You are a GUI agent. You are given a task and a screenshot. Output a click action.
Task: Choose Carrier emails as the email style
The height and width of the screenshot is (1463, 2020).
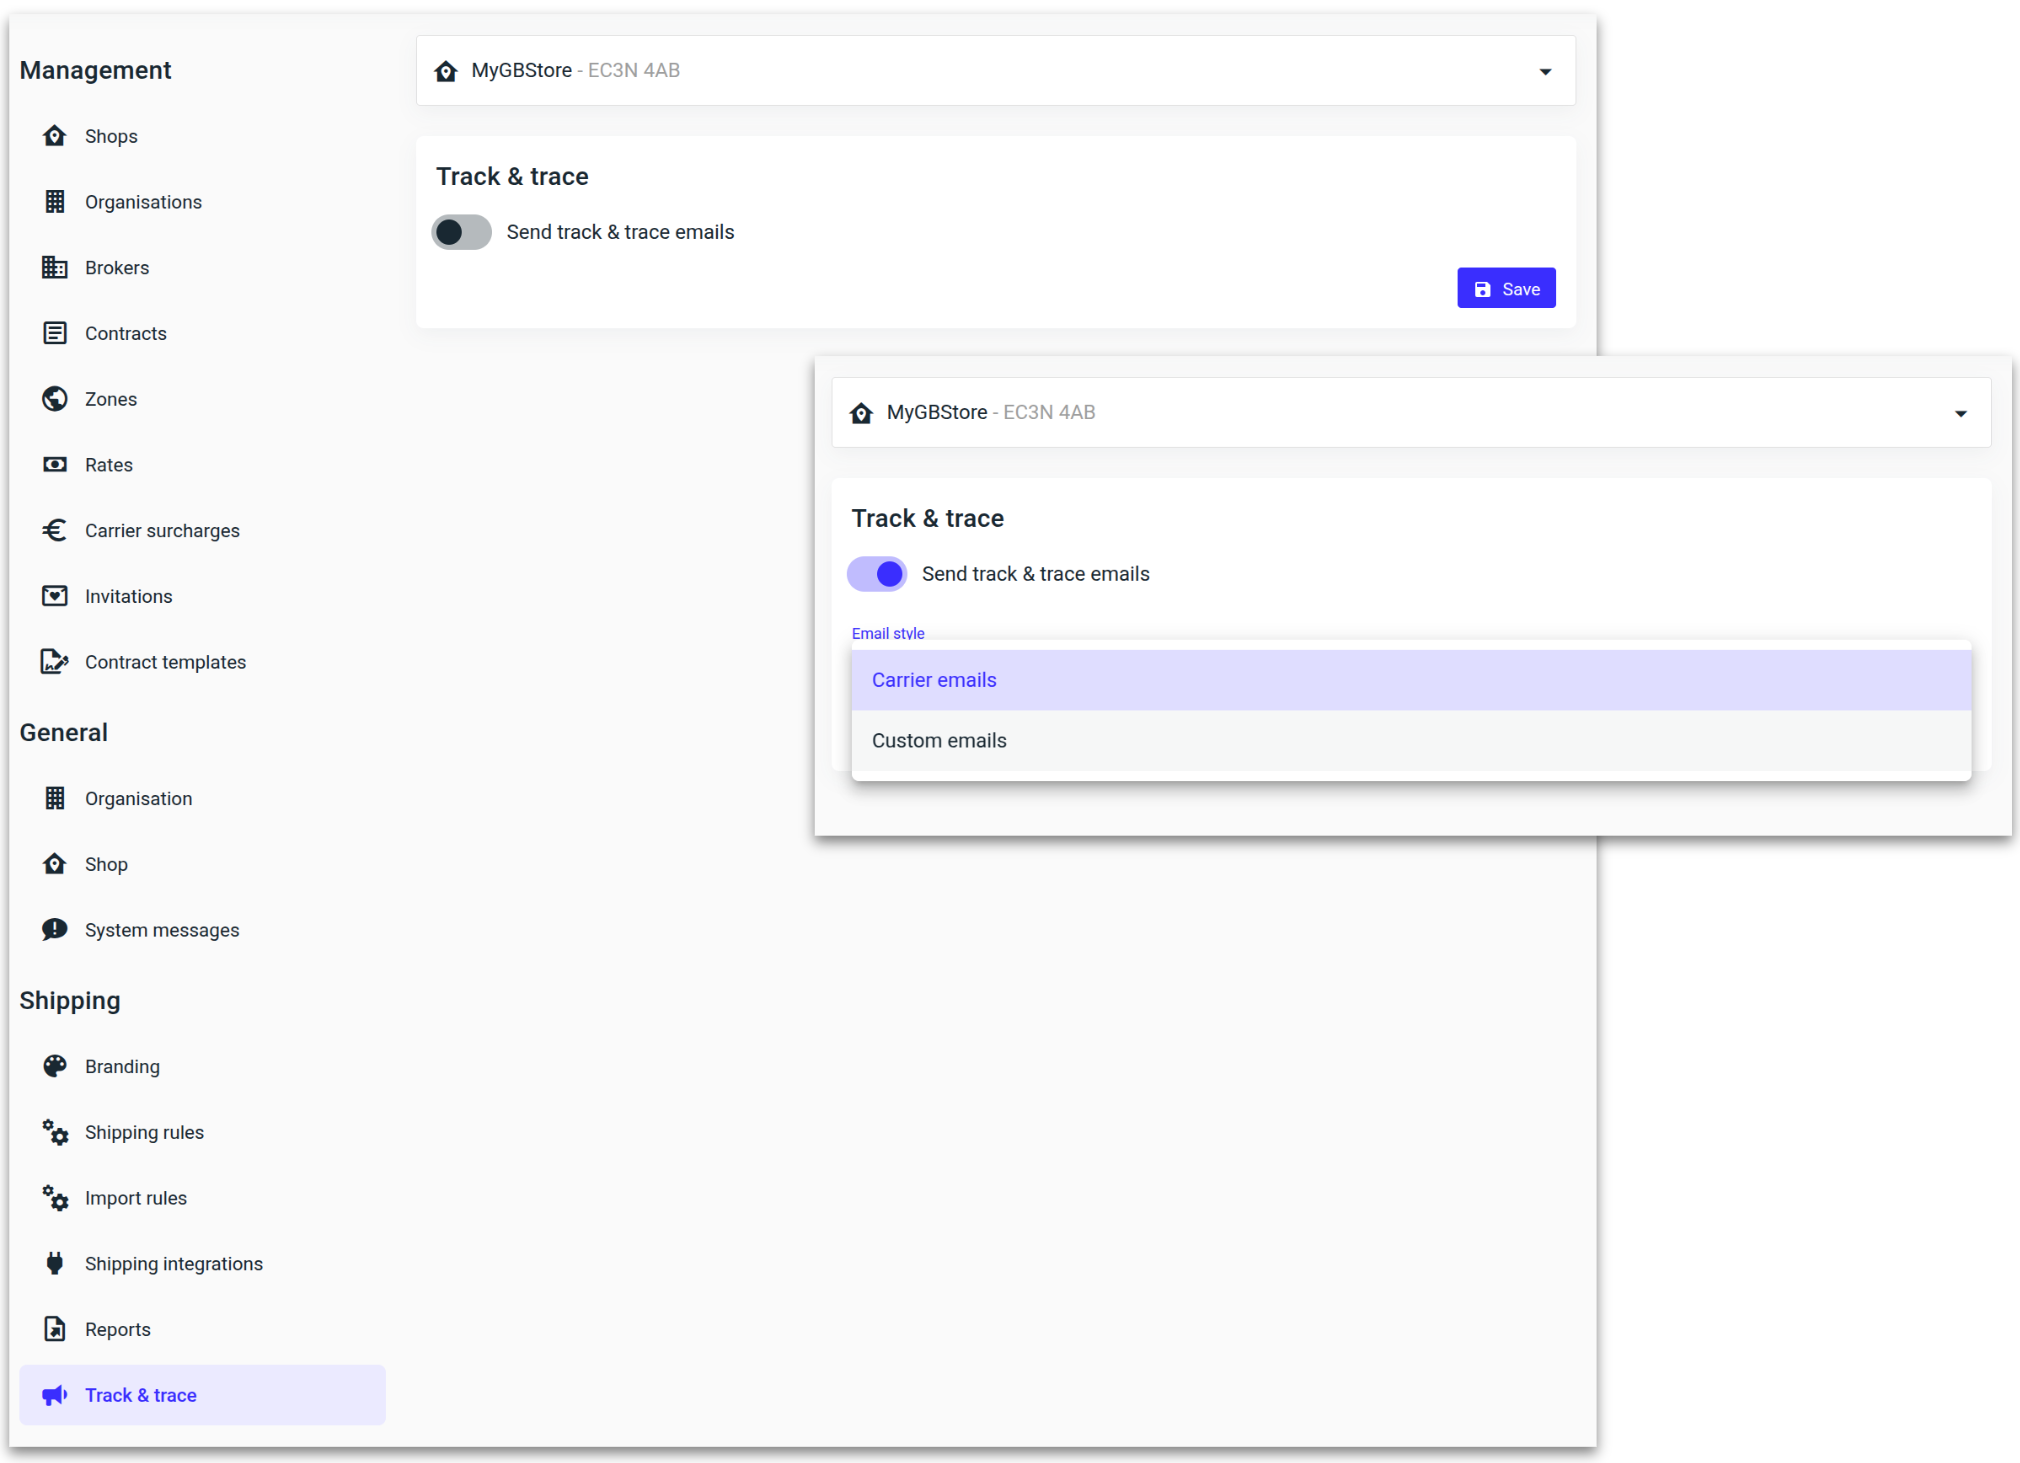point(933,679)
